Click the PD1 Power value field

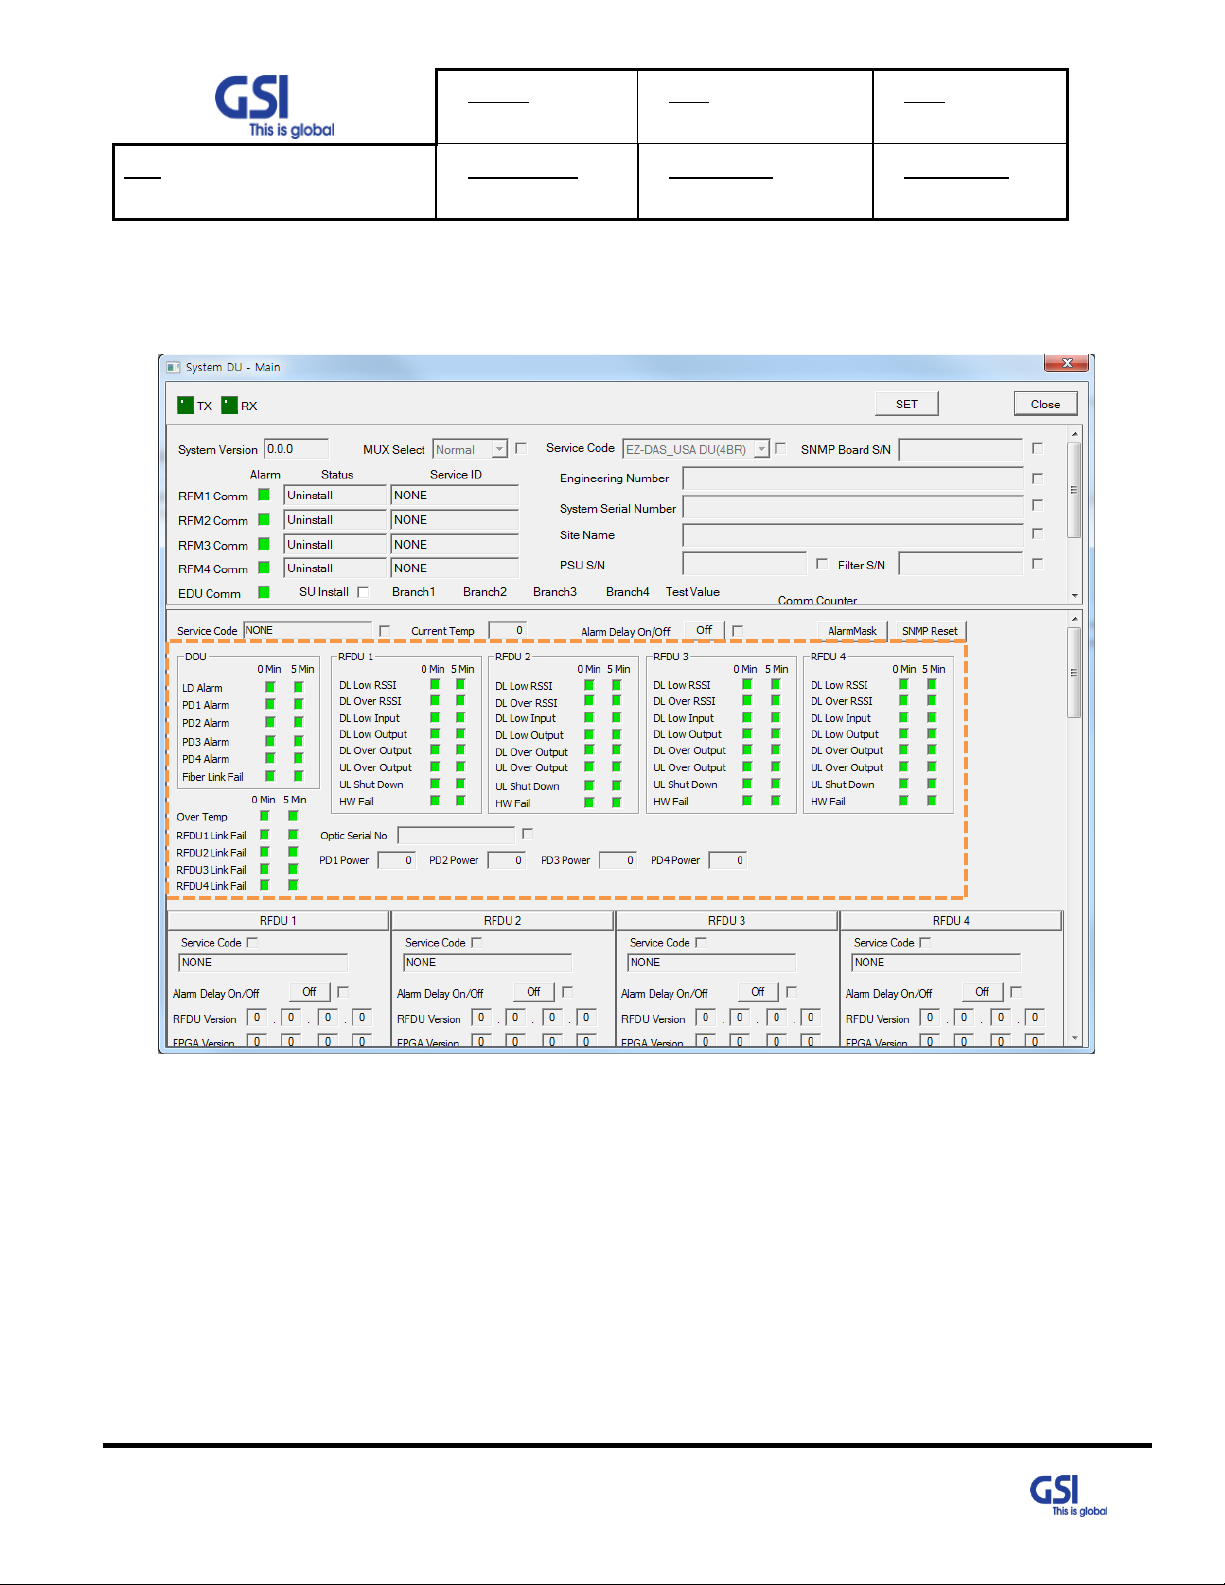396,860
